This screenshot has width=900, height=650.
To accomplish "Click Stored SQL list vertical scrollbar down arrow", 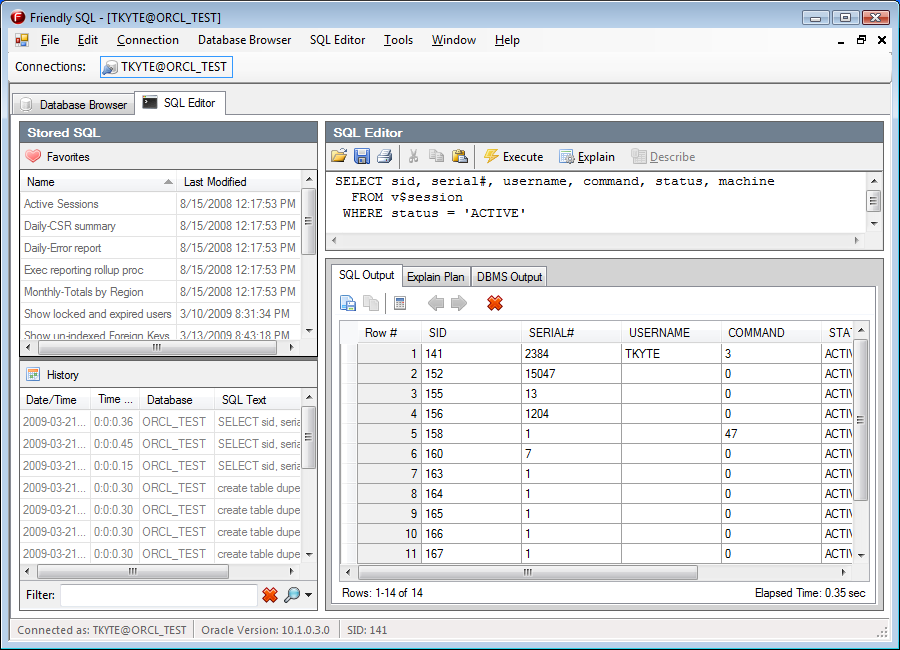I will (309, 331).
